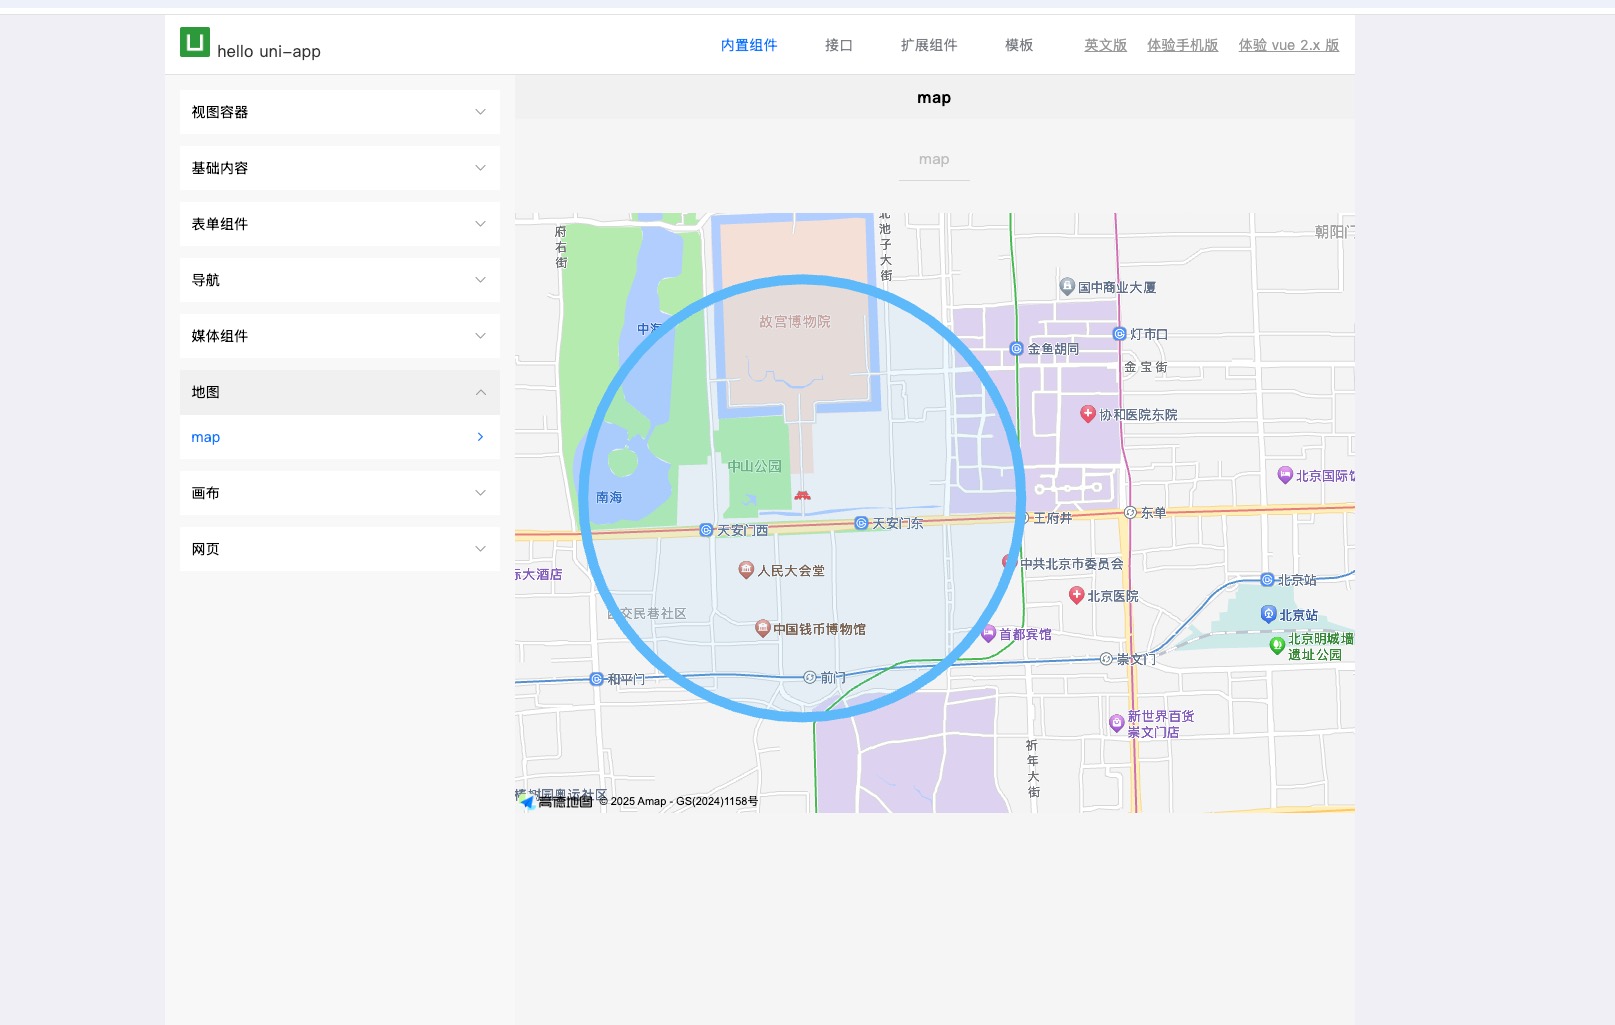Click the 中国钱币博物馆 museum marker icon
This screenshot has width=1615, height=1025.
coord(762,628)
